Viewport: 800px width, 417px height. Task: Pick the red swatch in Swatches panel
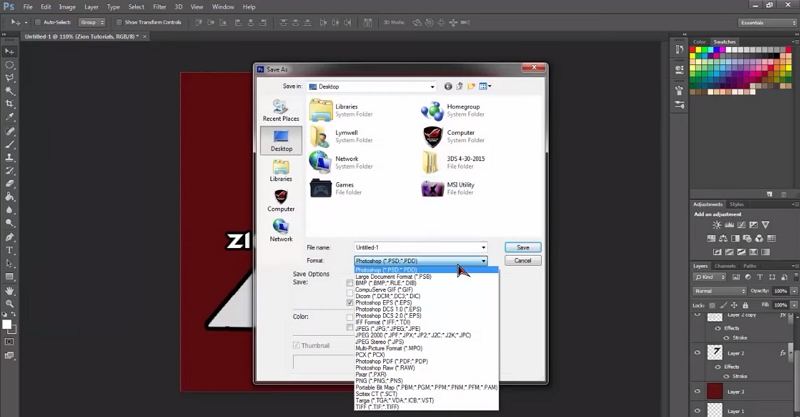(692, 50)
